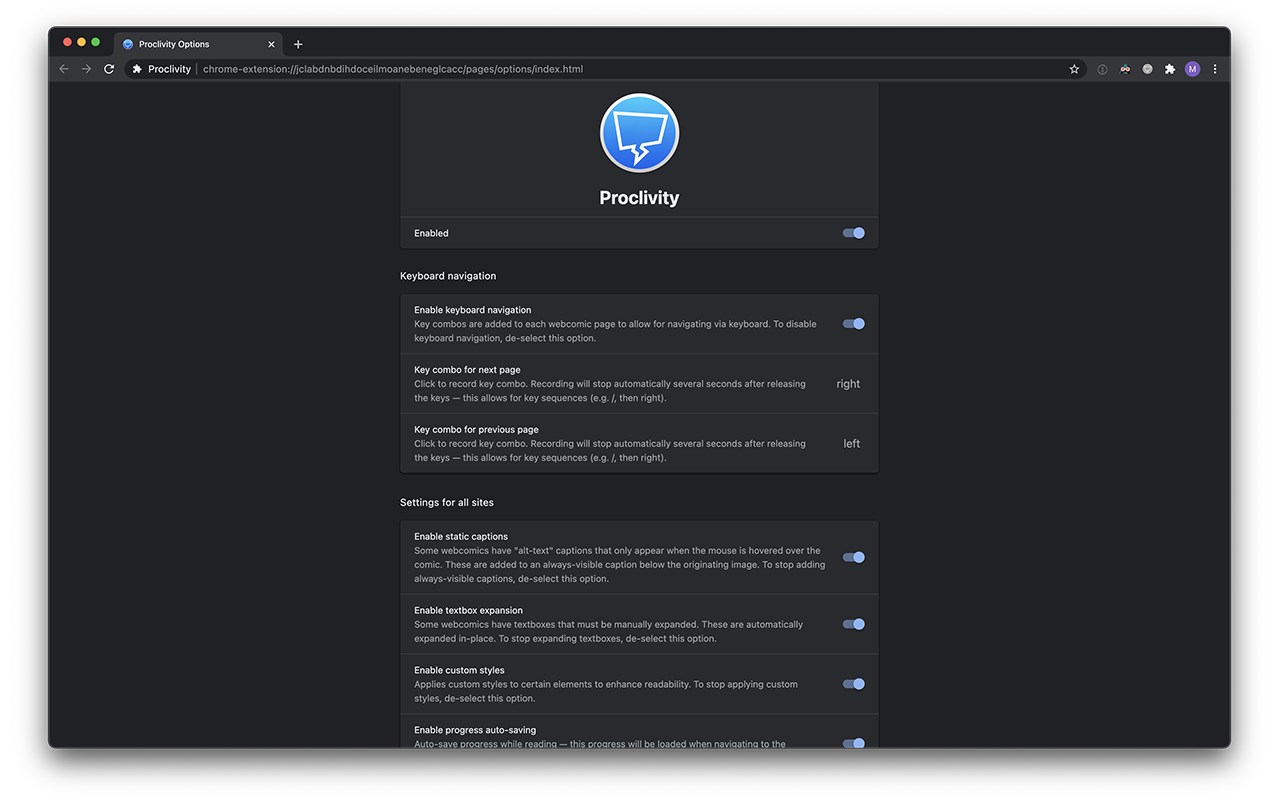Screen dimensions: 1280x800
Task: Click the 'Enable static captions' label
Action: pos(461,537)
